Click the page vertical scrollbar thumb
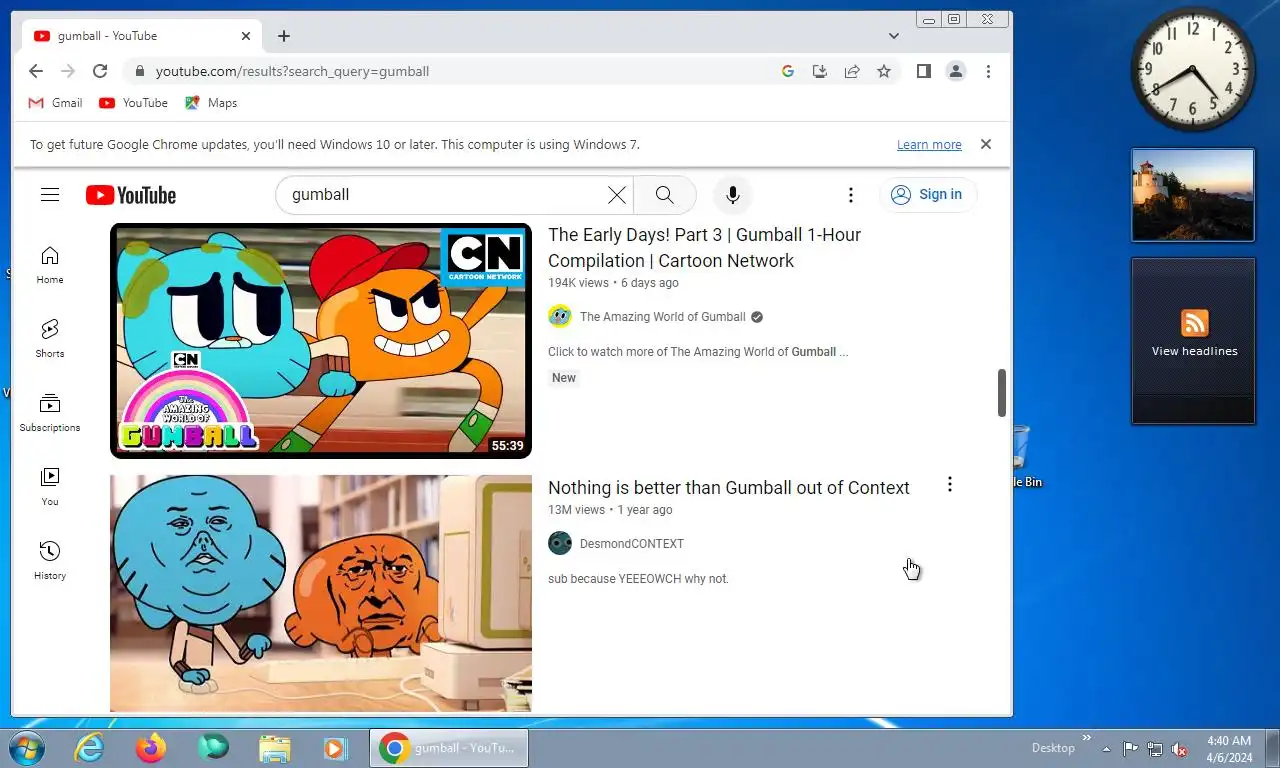Viewport: 1280px width, 768px height. [1001, 393]
